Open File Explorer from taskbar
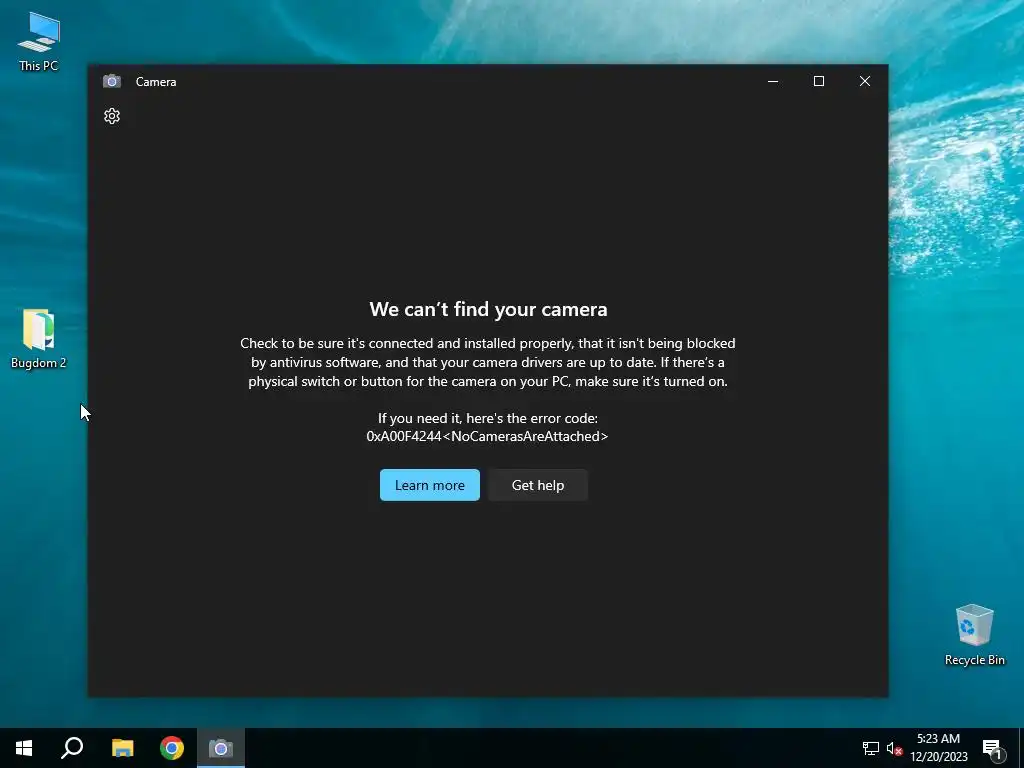Image resolution: width=1024 pixels, height=768 pixels. coord(122,748)
